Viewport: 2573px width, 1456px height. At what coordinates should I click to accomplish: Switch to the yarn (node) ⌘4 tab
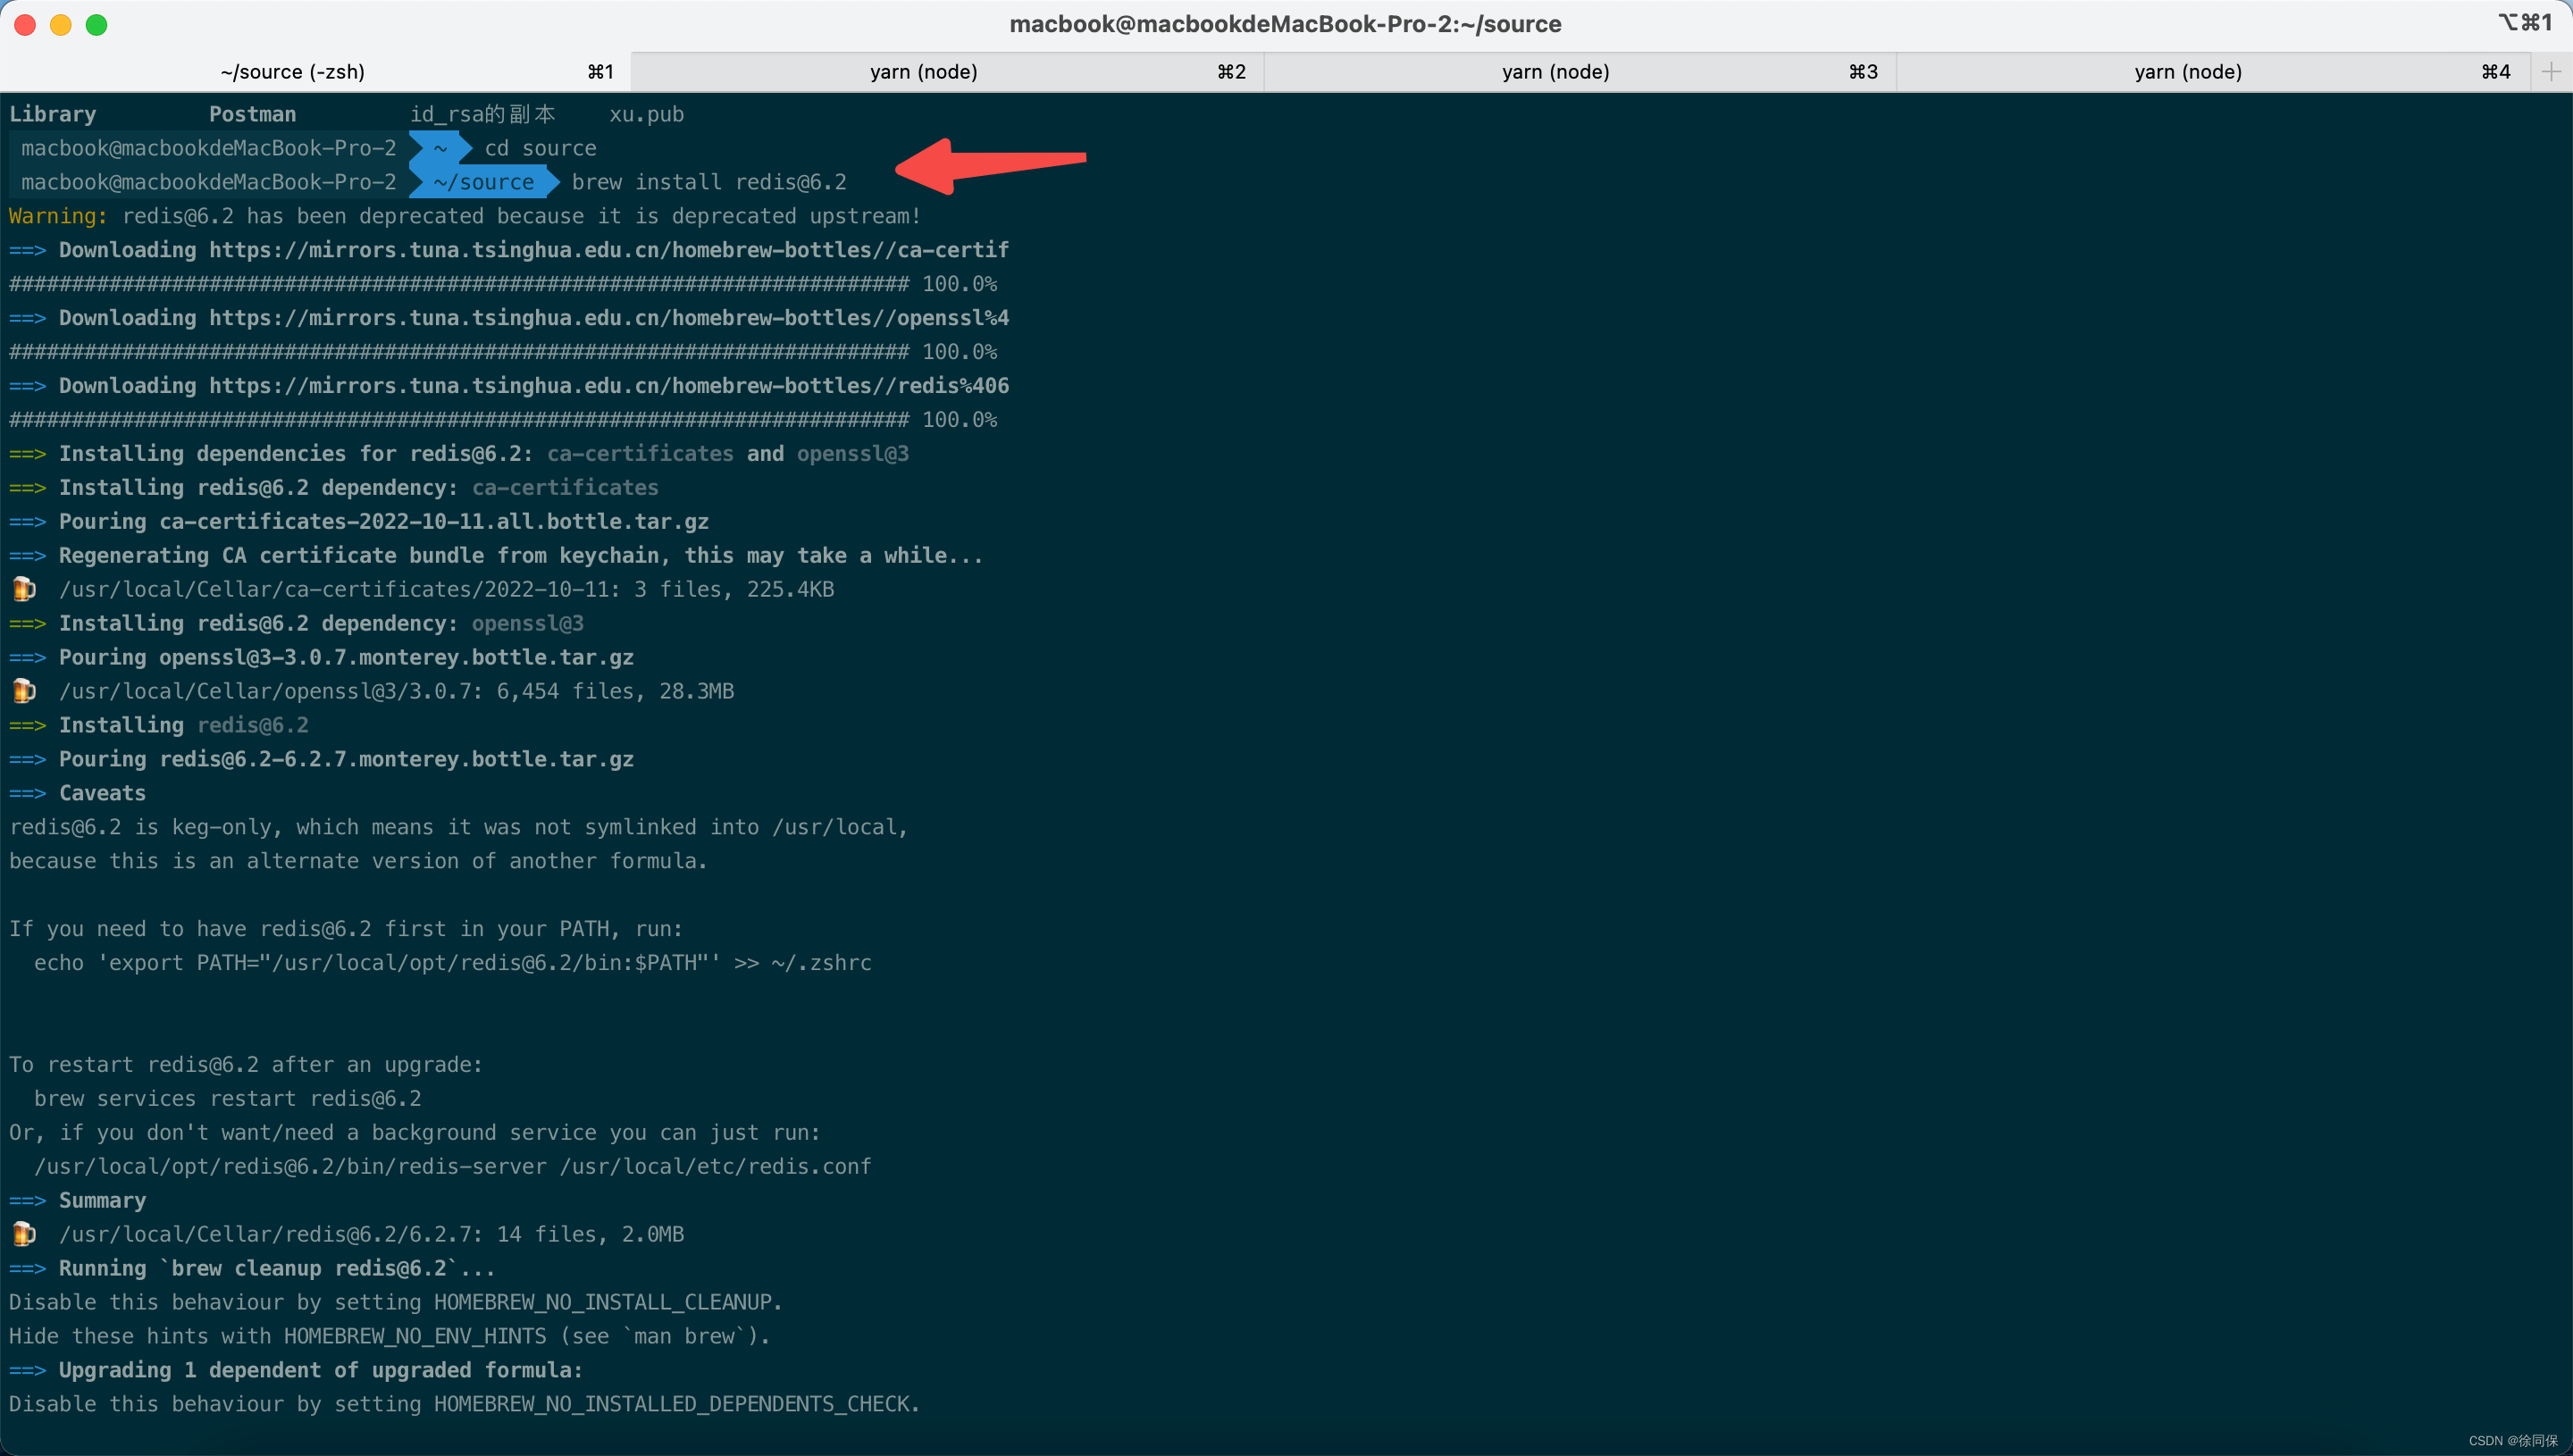coord(2186,71)
